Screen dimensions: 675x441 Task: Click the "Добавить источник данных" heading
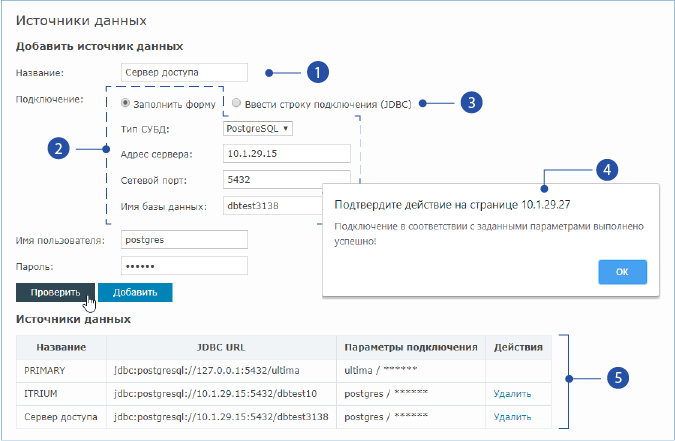click(99, 47)
